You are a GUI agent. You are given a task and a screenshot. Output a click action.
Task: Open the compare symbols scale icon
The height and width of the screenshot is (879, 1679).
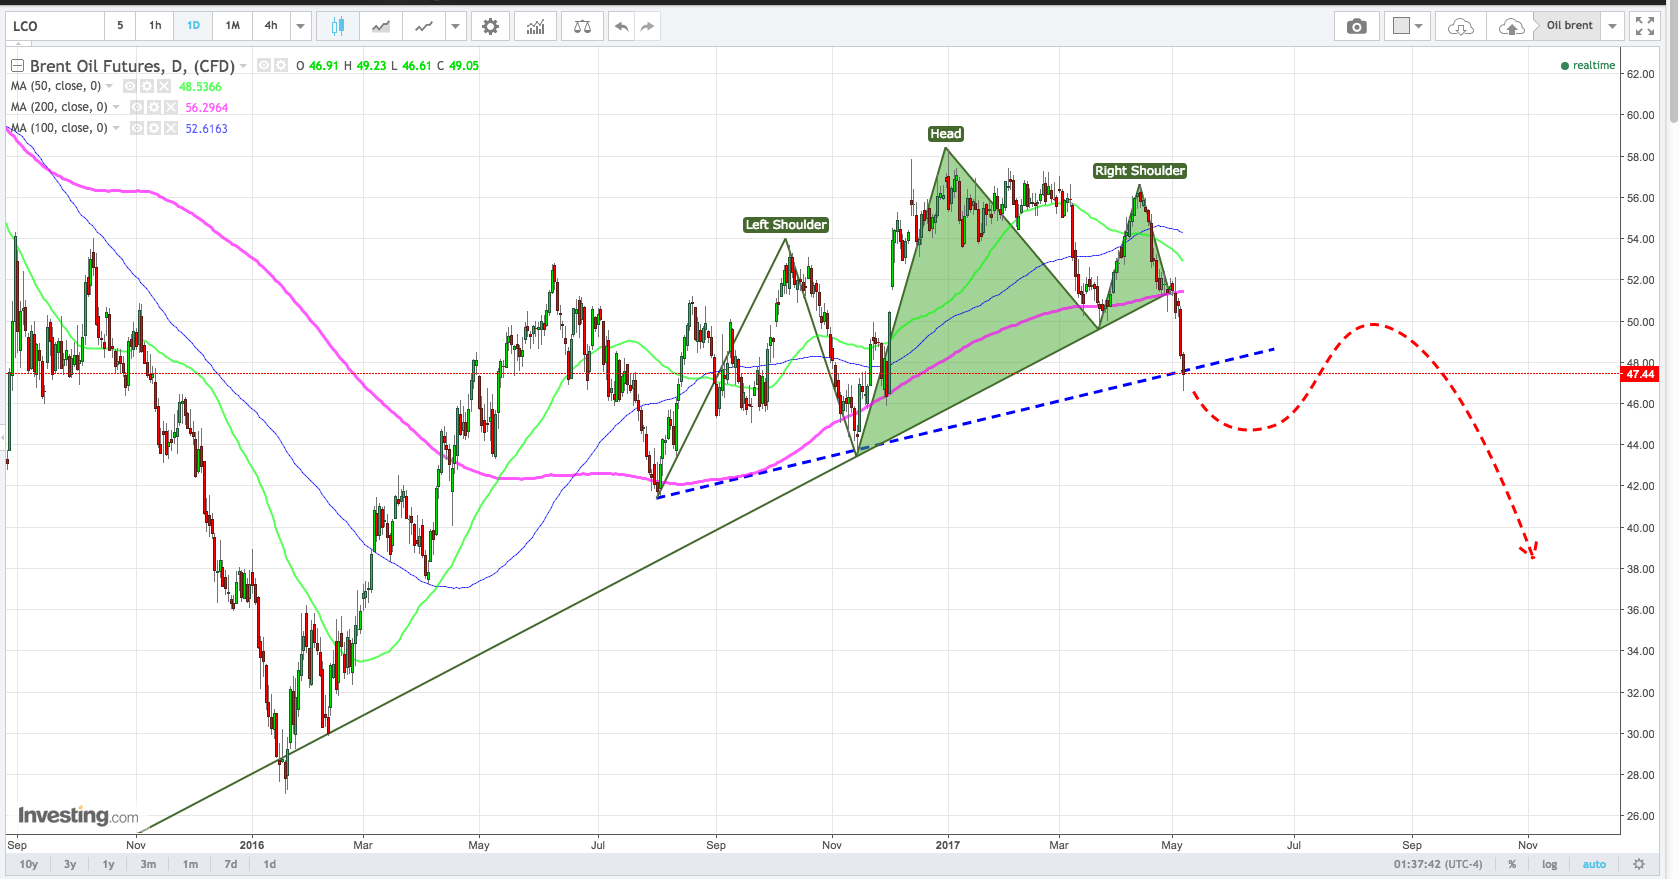(582, 26)
